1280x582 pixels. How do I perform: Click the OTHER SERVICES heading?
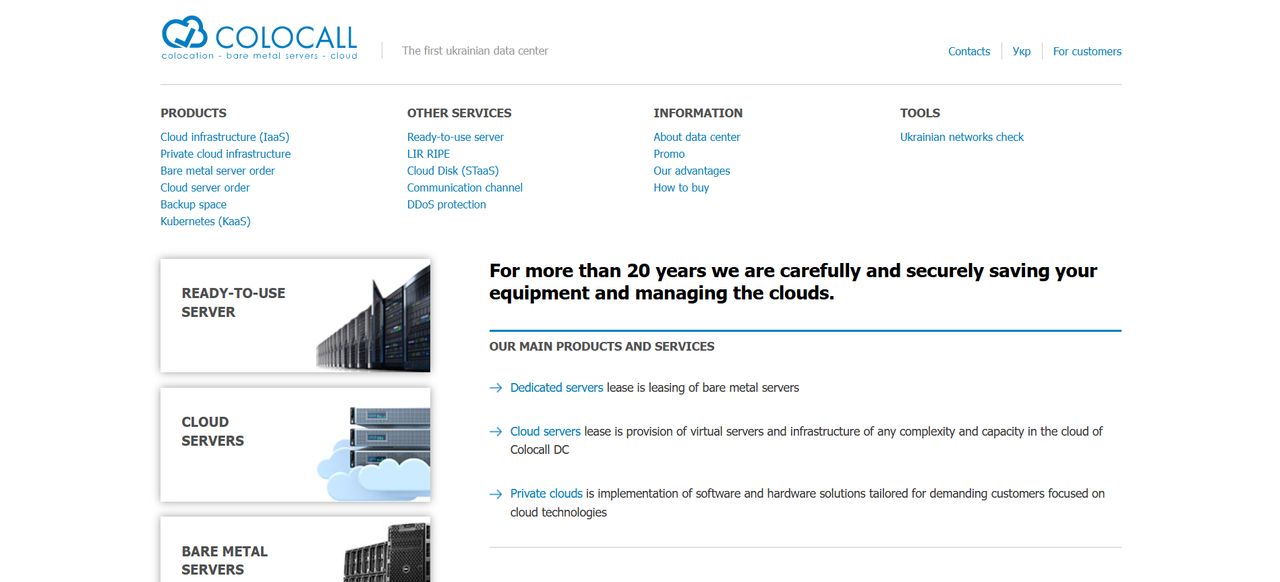tap(459, 113)
